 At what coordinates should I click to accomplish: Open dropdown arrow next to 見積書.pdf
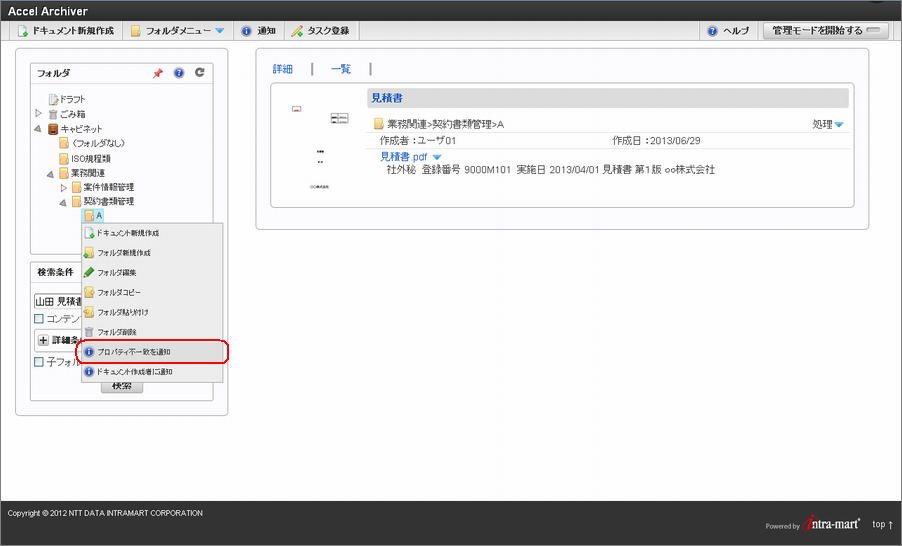(x=437, y=157)
